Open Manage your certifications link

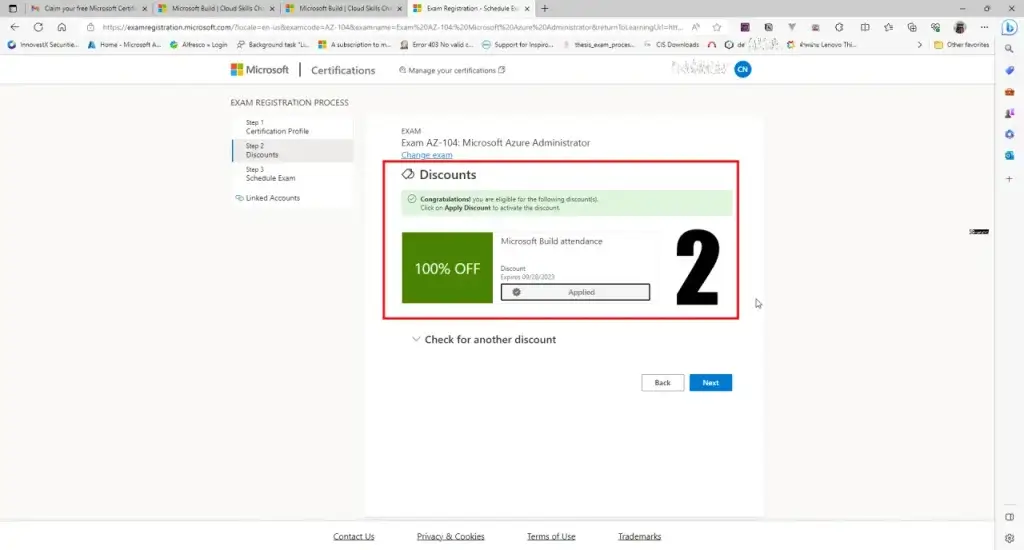(452, 70)
